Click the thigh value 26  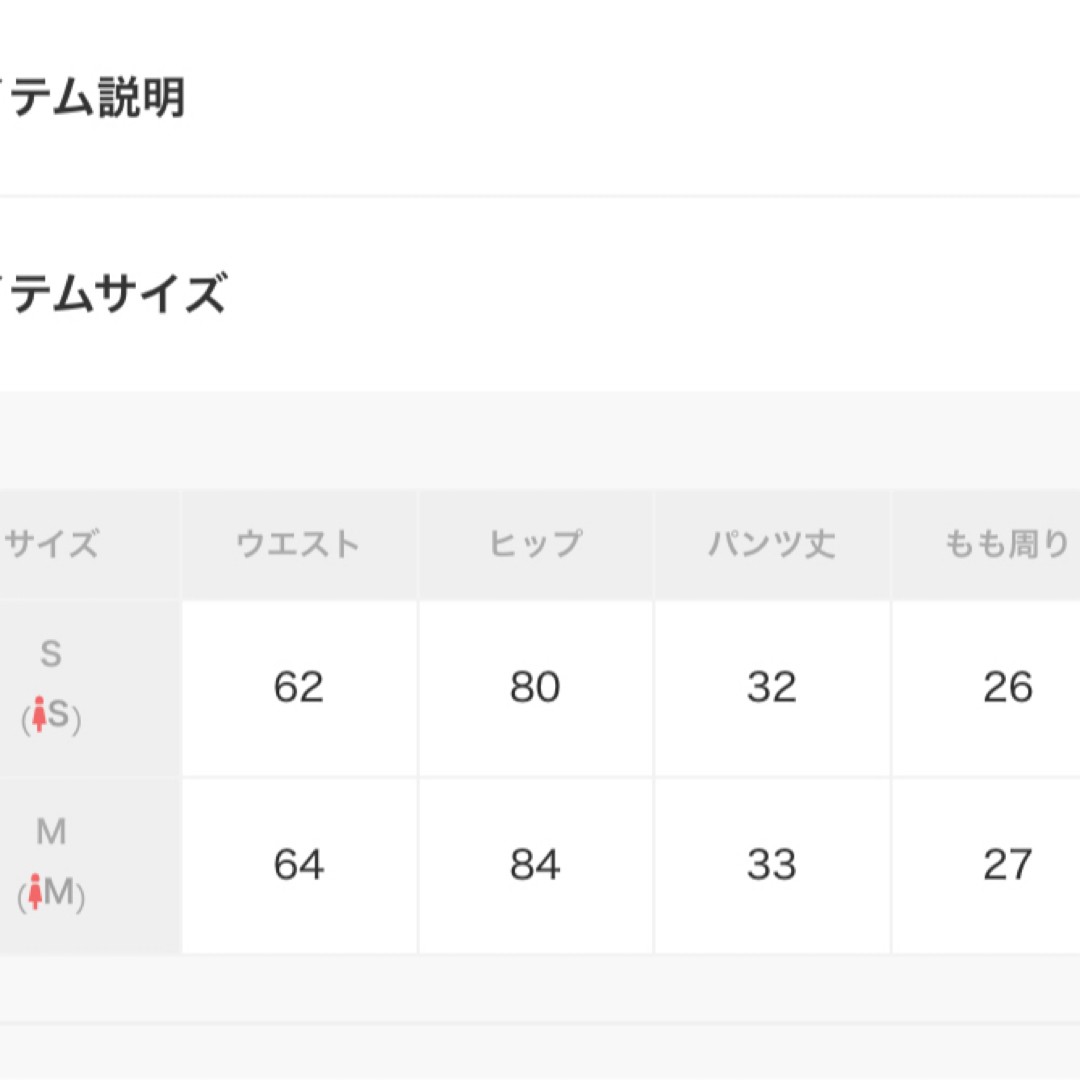[1008, 687]
